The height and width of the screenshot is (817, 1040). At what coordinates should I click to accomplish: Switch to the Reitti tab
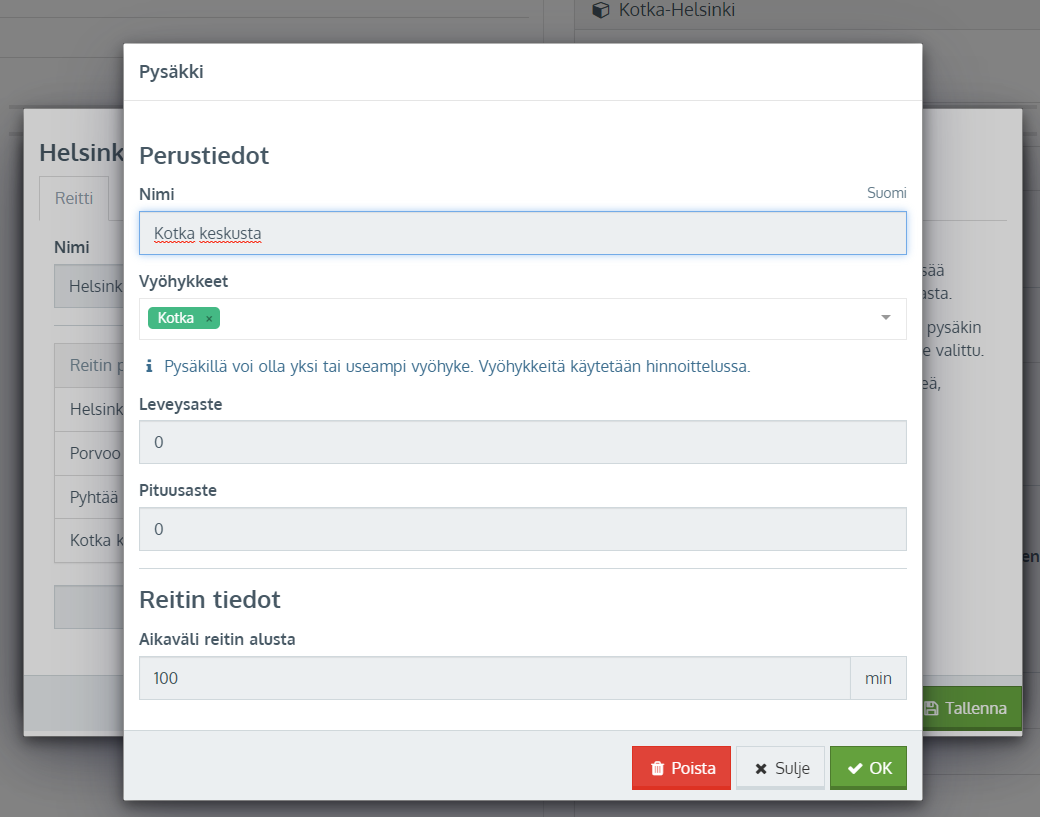click(73, 199)
